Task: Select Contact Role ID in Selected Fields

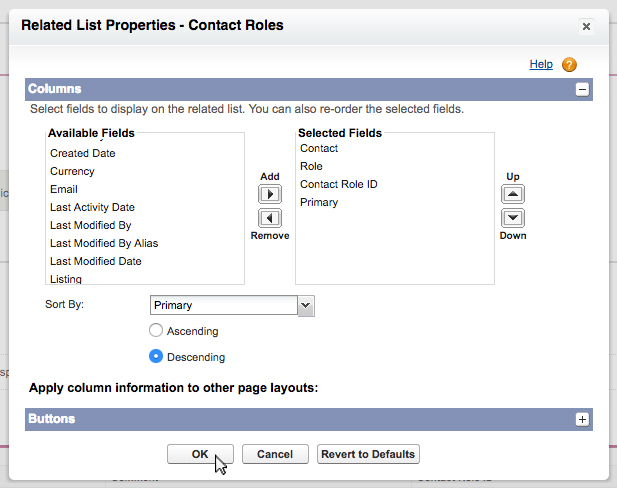Action: [x=338, y=184]
